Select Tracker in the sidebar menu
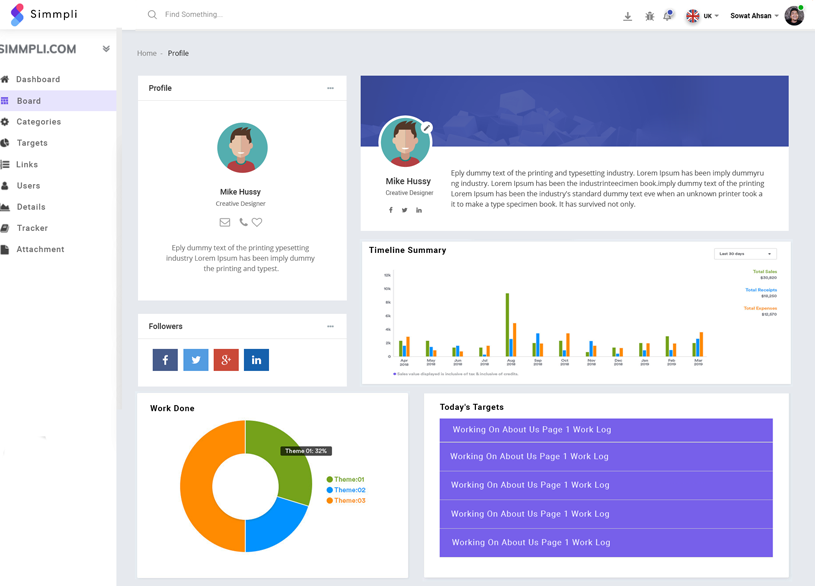The width and height of the screenshot is (815, 586). (x=32, y=228)
